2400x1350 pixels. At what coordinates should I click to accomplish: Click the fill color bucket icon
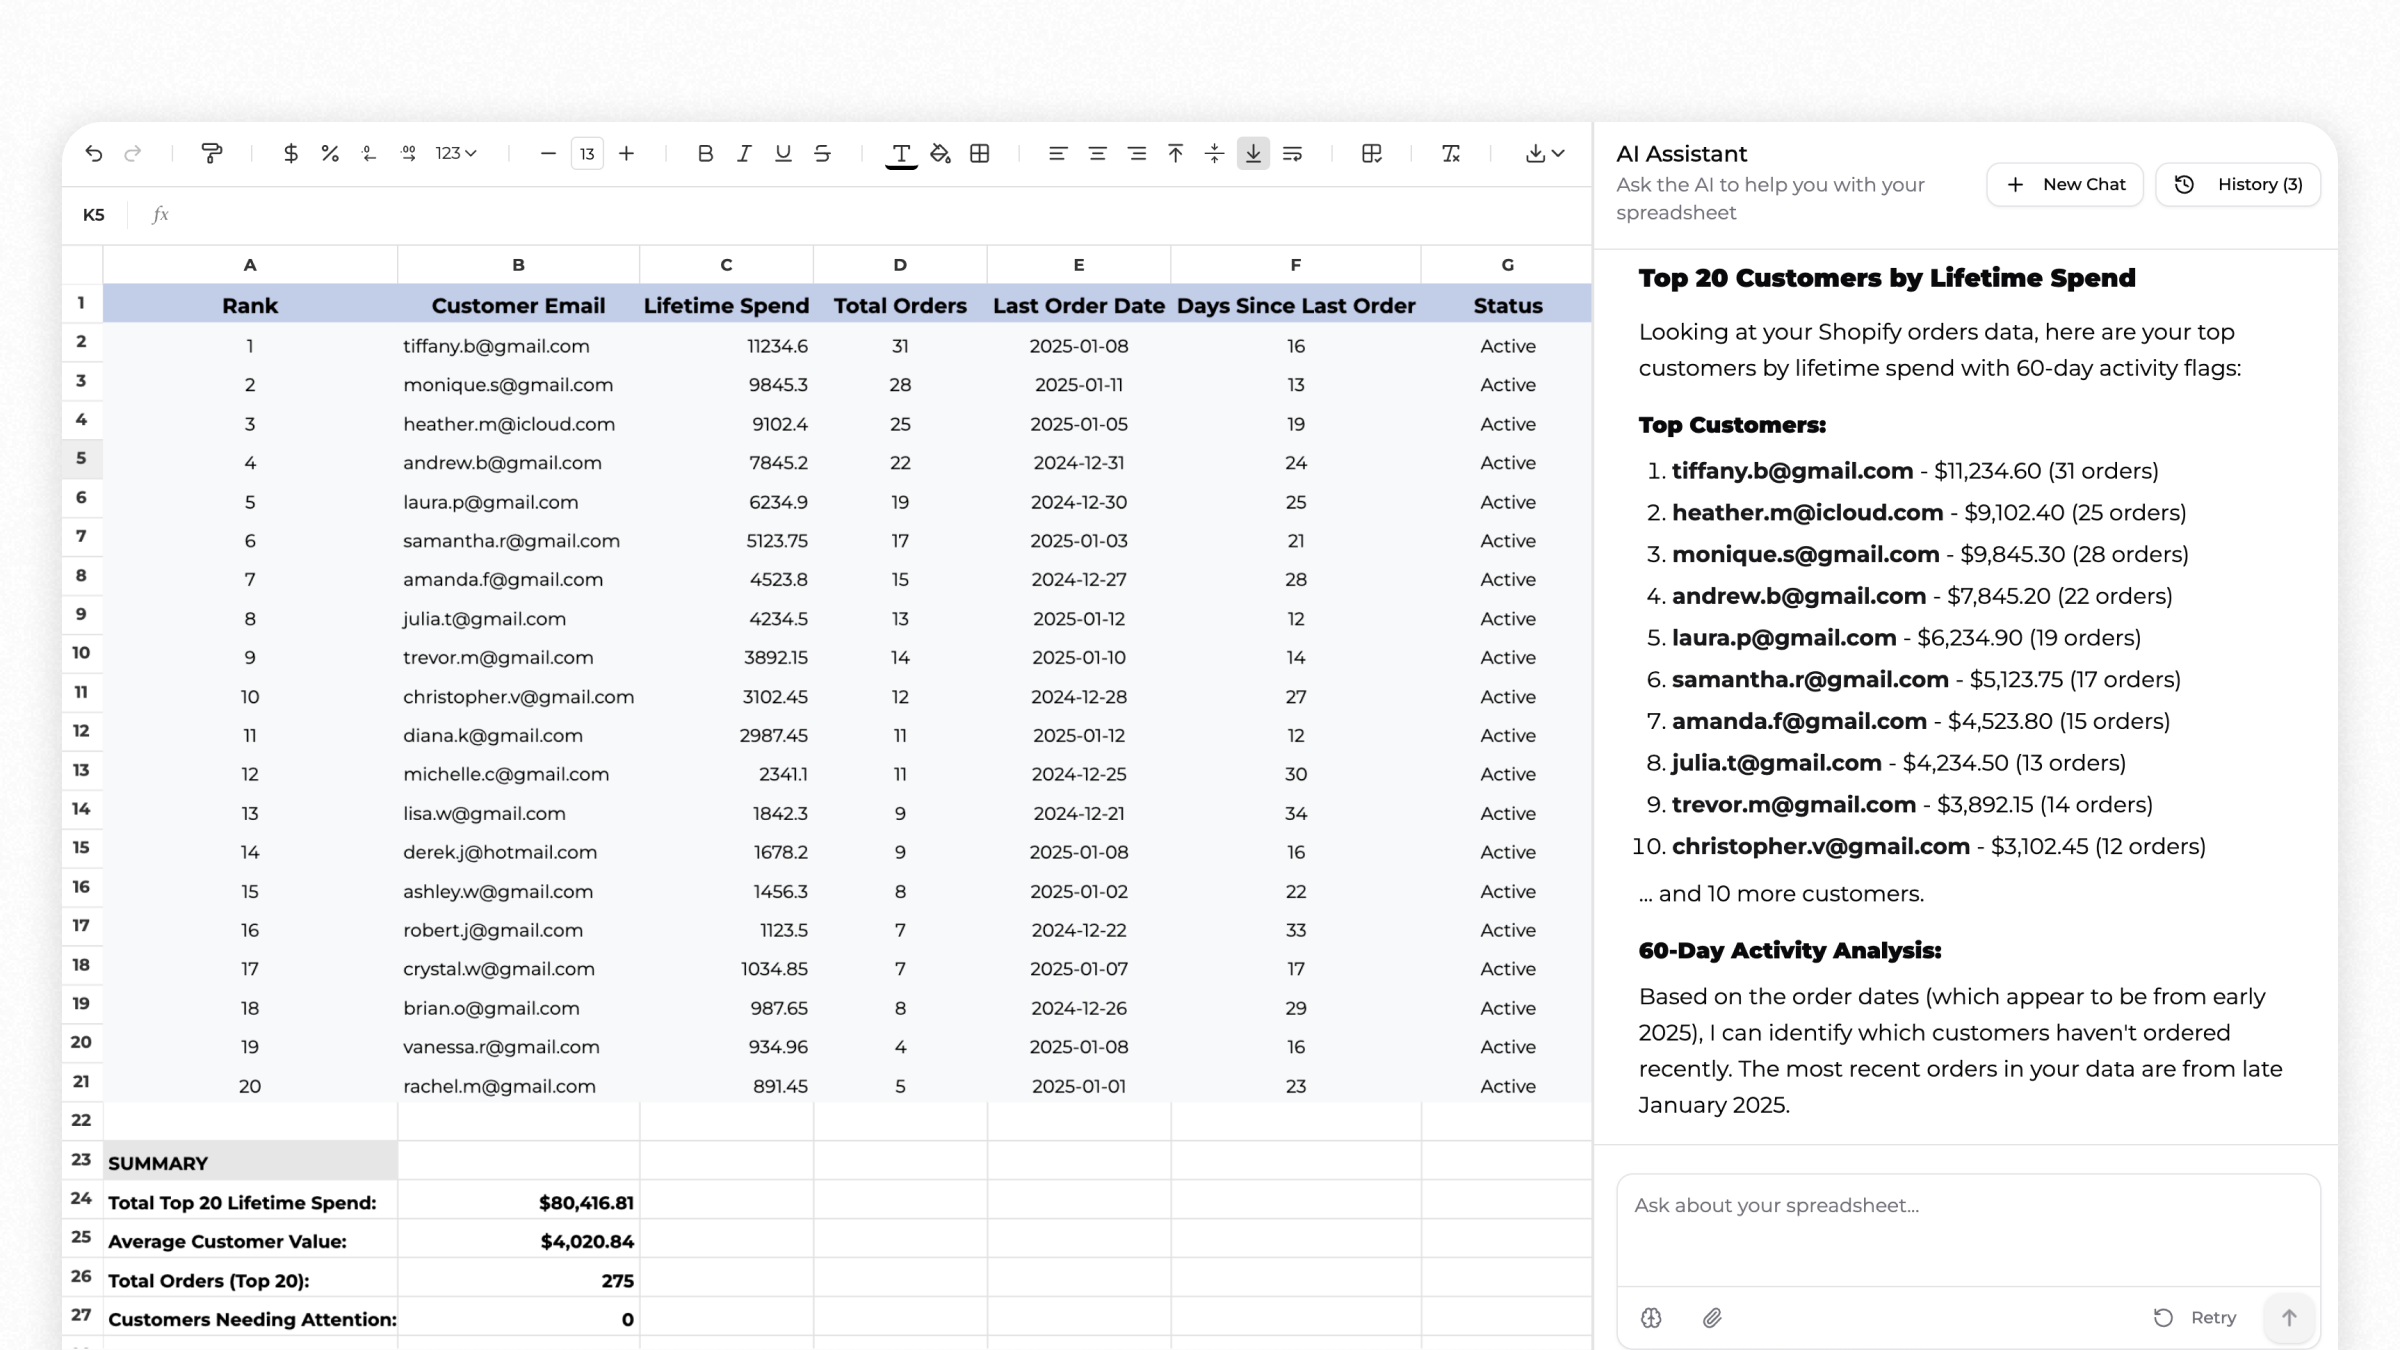940,153
